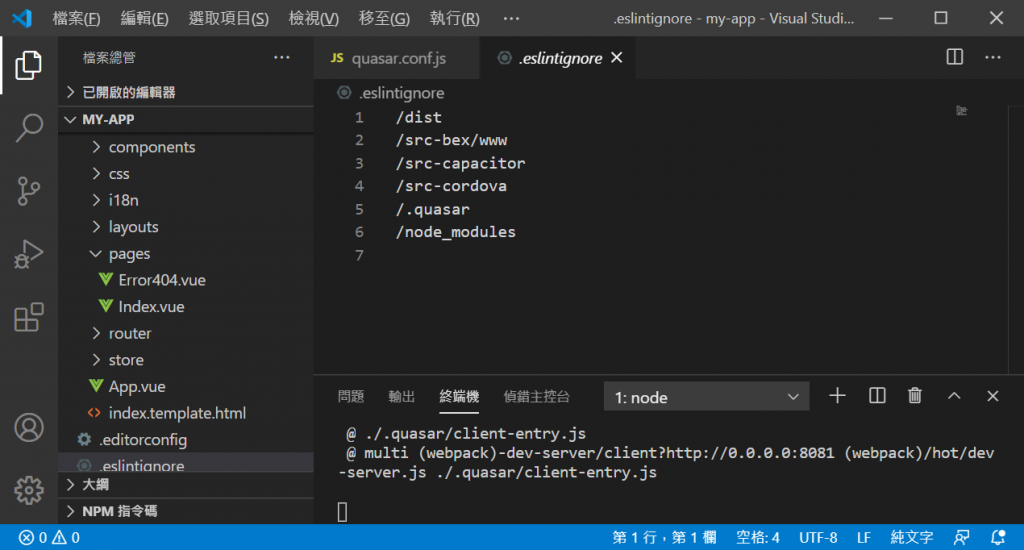Open the Accounts menu icon
Viewport: 1024px width, 550px height.
coord(29,428)
